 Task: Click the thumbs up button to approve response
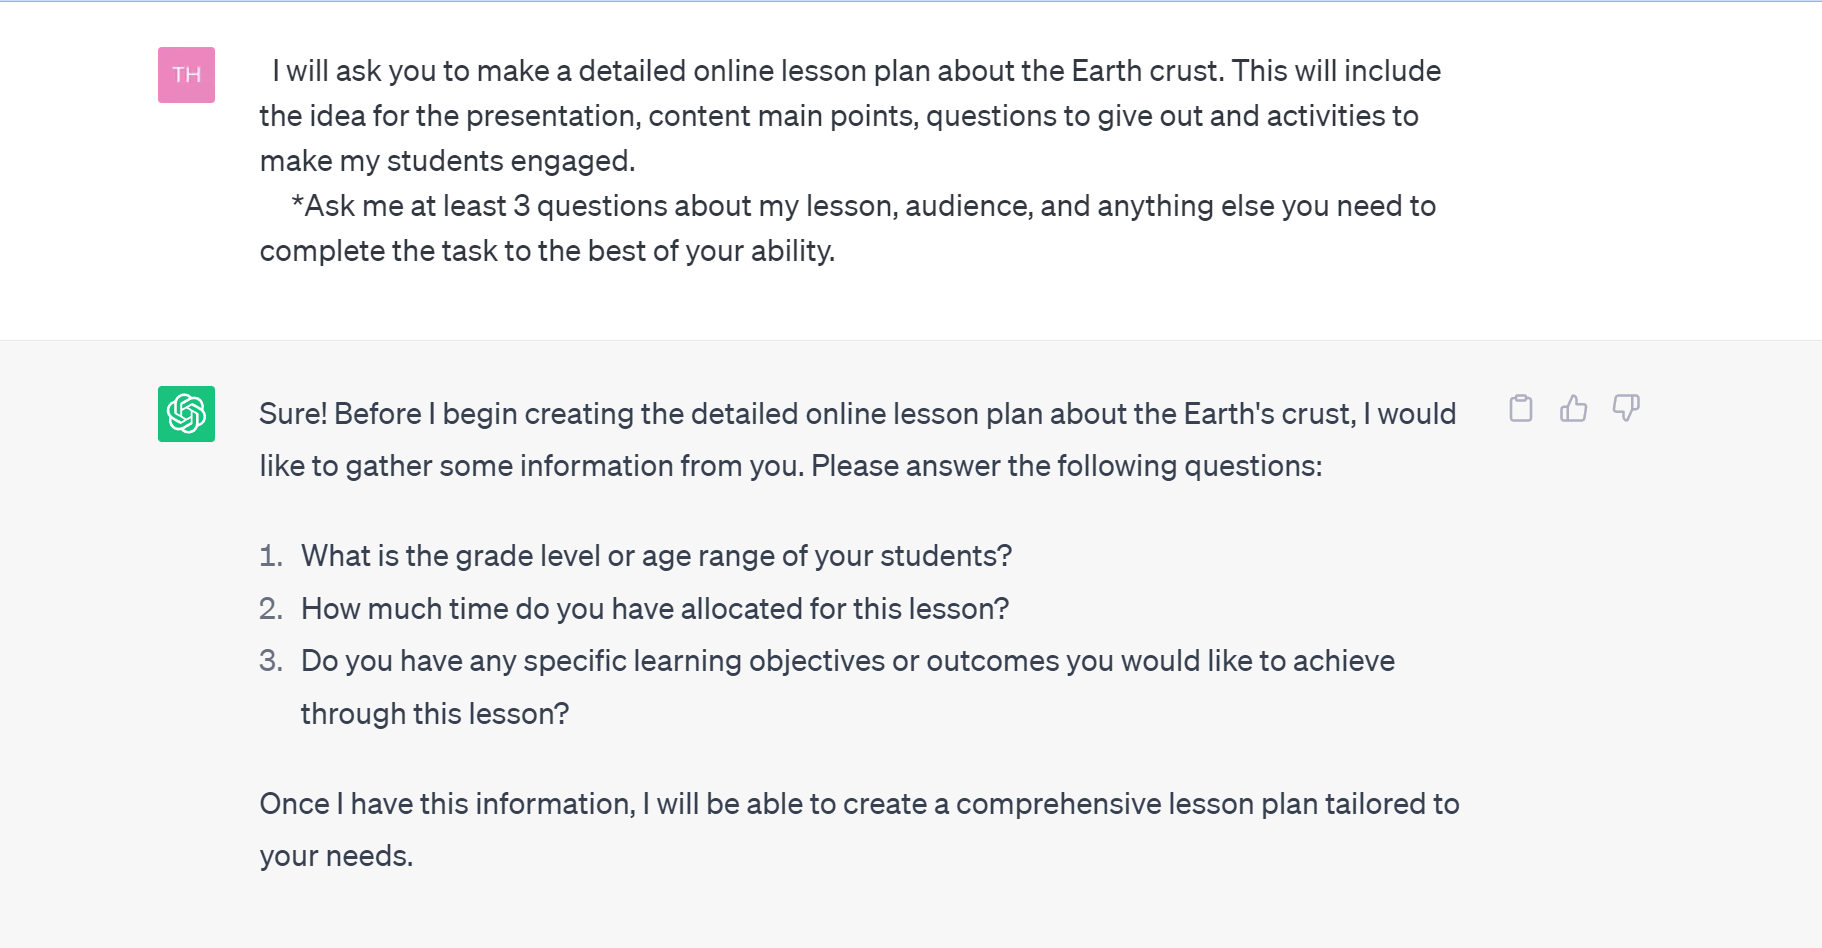tap(1573, 409)
